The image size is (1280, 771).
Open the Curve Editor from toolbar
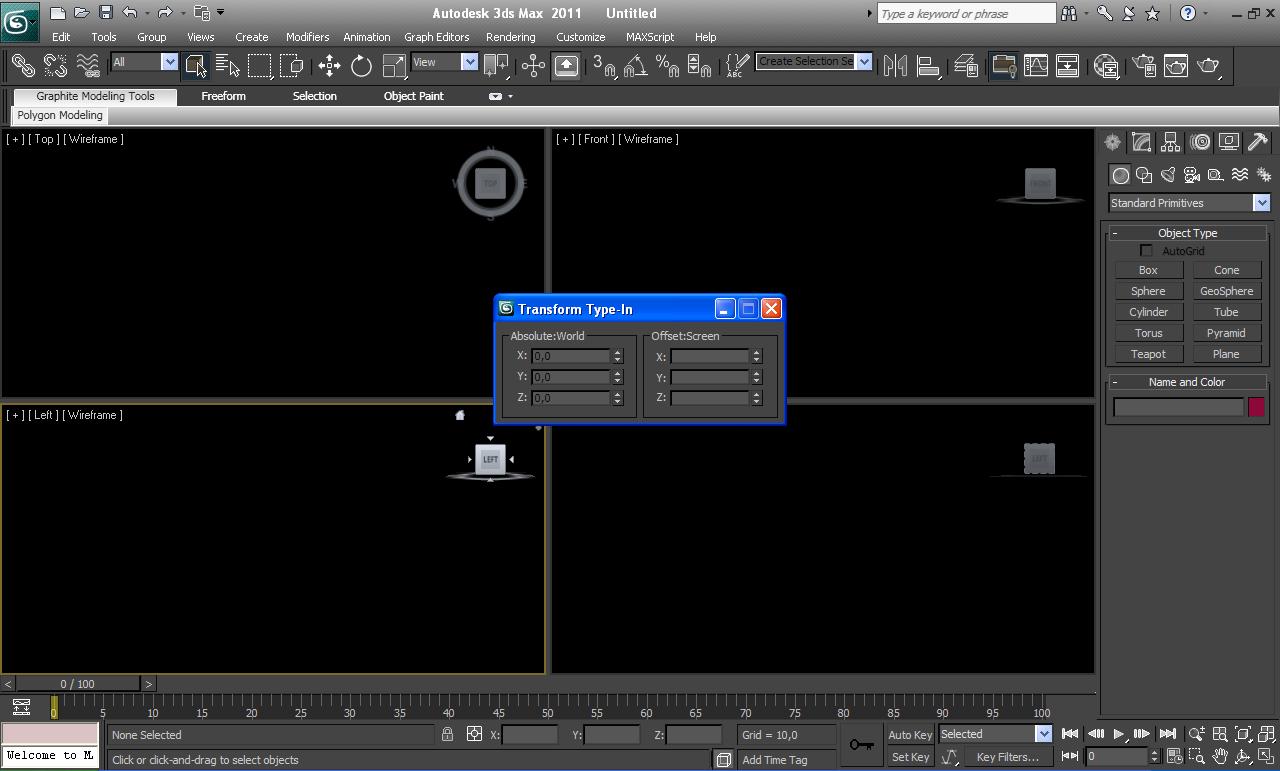coord(1036,66)
